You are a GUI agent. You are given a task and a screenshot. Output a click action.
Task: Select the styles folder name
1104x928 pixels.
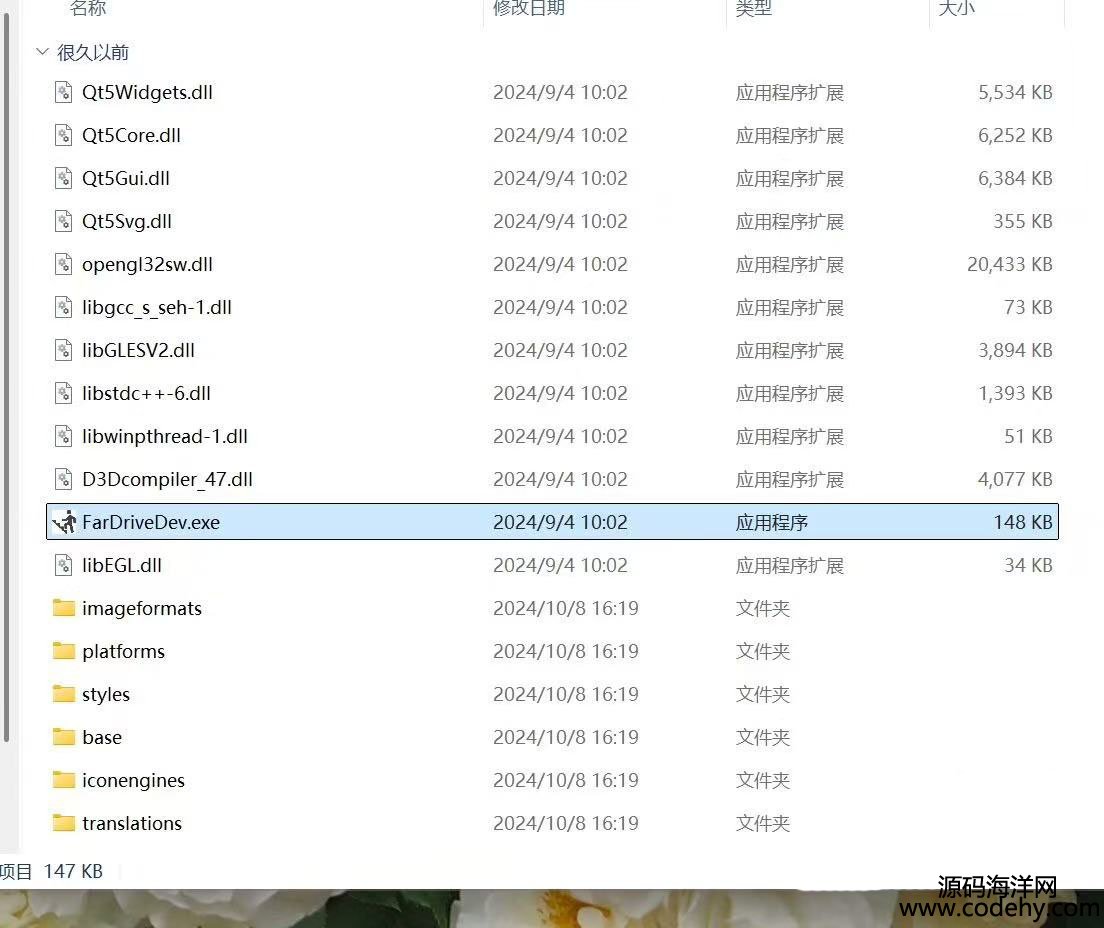pyautogui.click(x=106, y=694)
